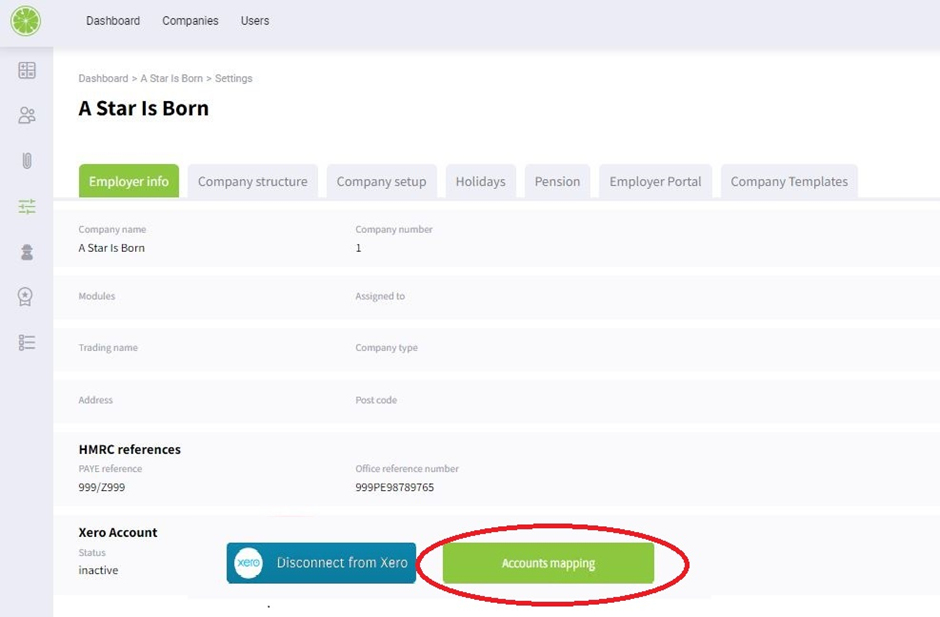Select the Employer info tab

coord(129,181)
